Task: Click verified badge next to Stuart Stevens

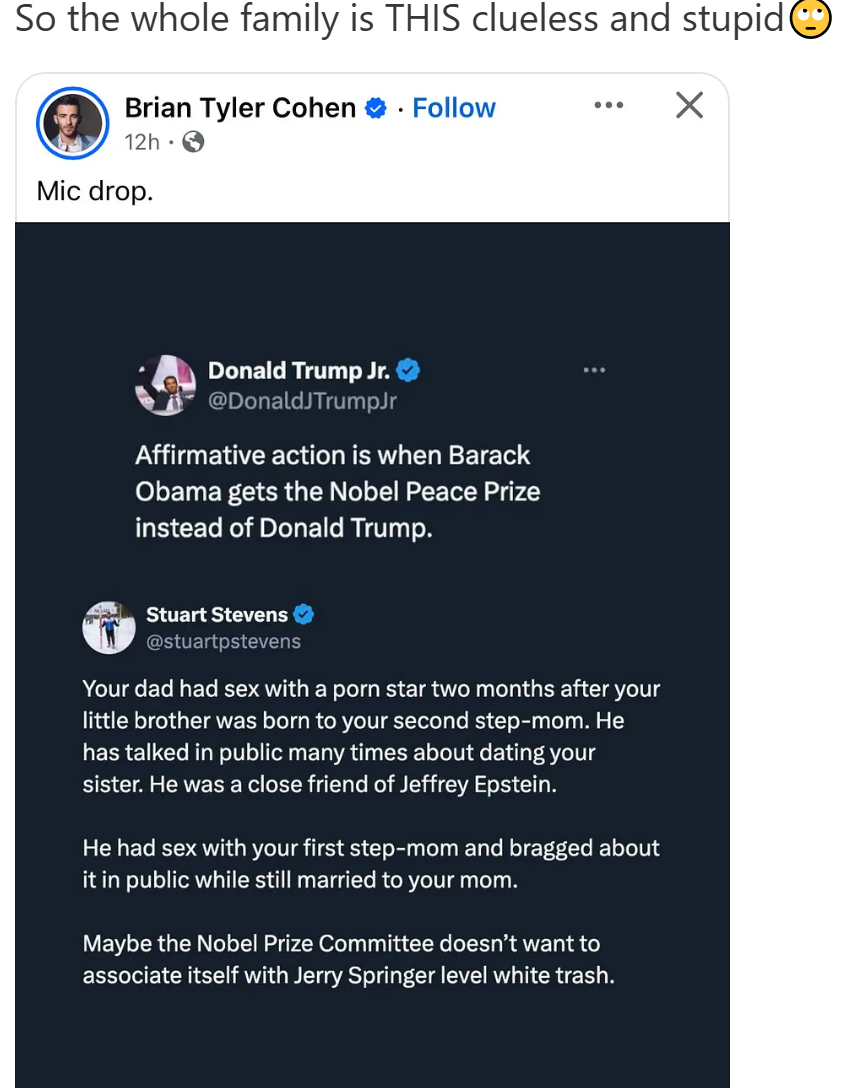Action: pyautogui.click(x=303, y=614)
